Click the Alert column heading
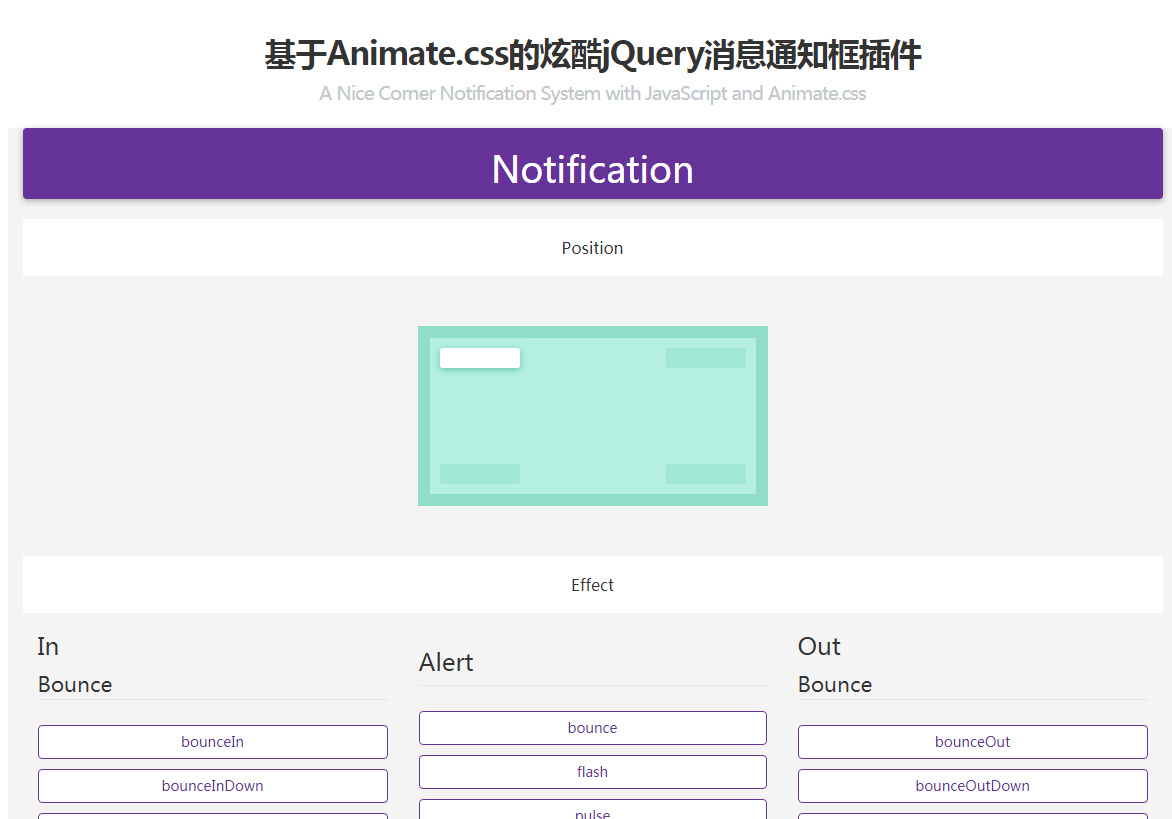 446,662
